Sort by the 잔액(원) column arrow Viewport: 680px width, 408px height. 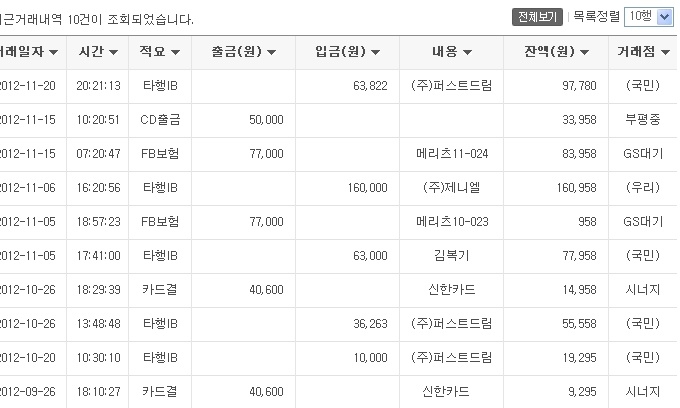coord(584,52)
